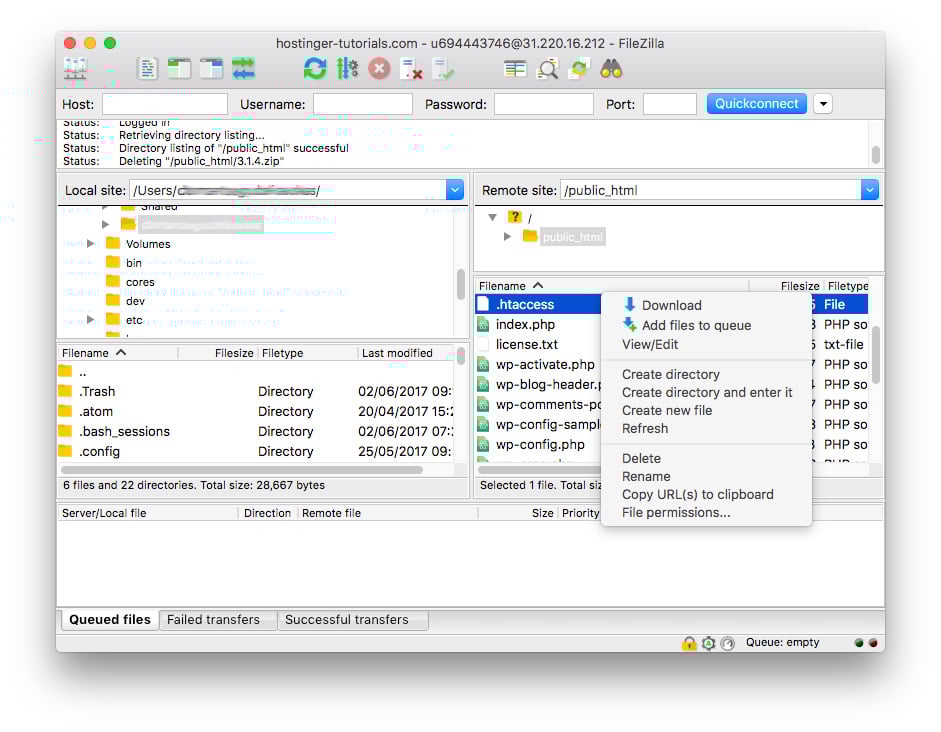Open directory listing filters icon
This screenshot has height=732, width=941.
click(x=515, y=69)
